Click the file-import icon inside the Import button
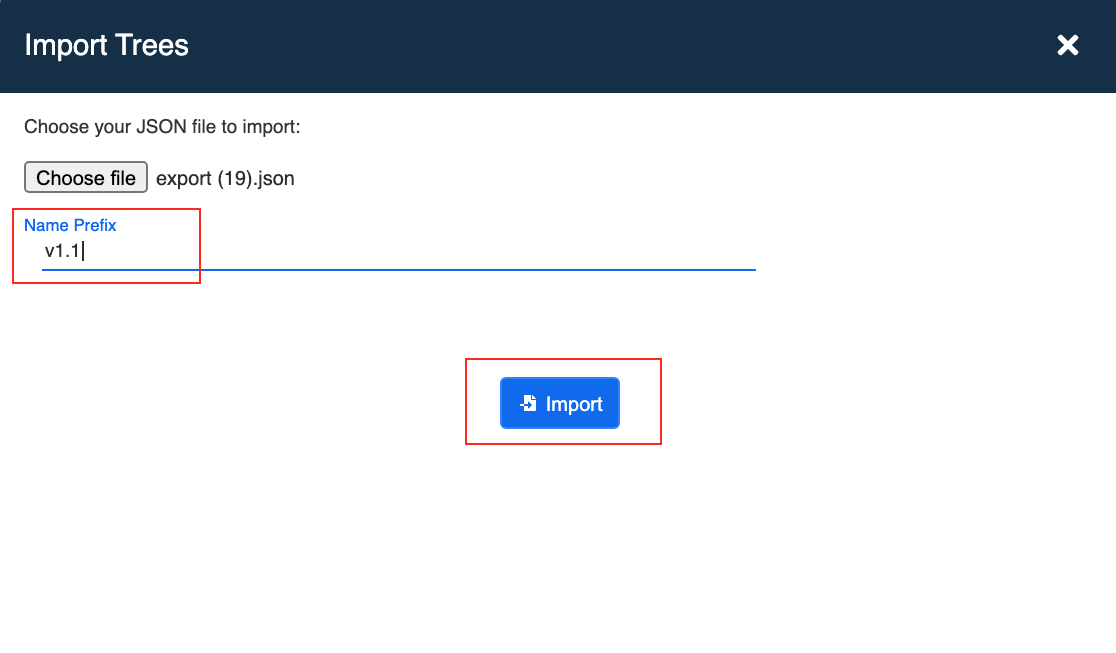This screenshot has width=1116, height=653. [528, 402]
